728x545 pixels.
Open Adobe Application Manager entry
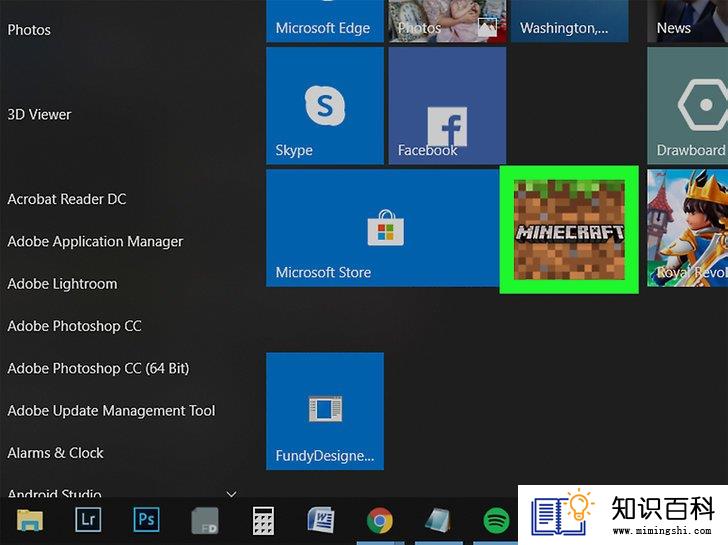click(95, 241)
